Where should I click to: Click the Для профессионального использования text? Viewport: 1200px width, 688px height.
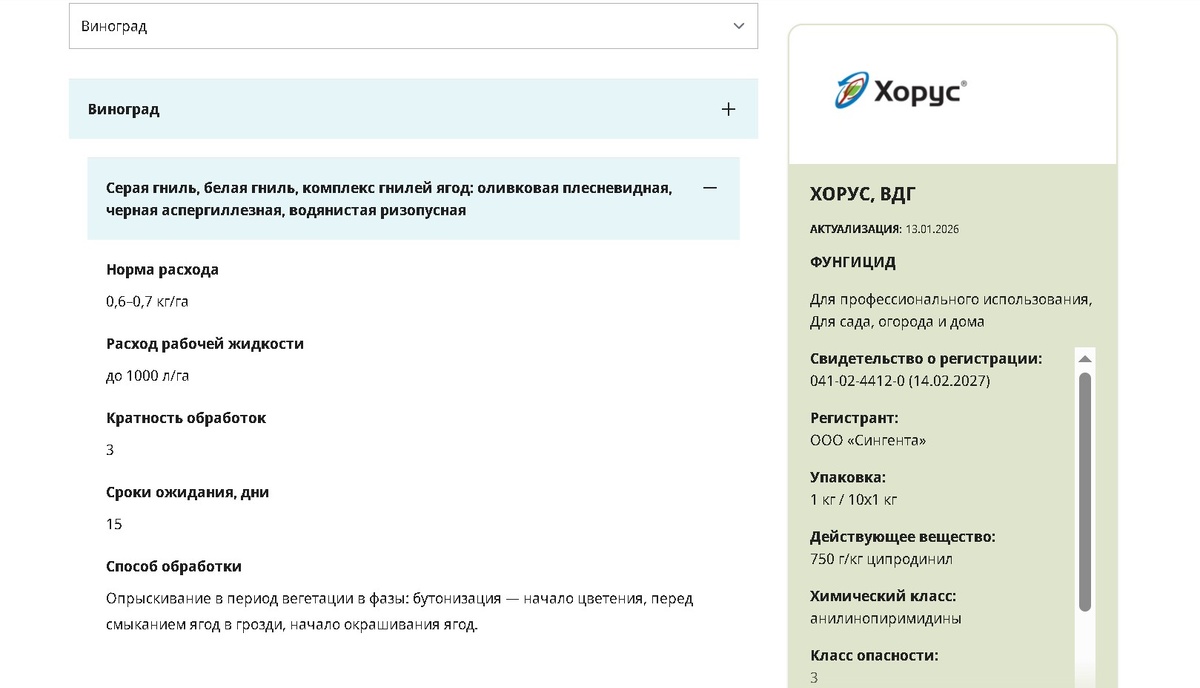coord(951,299)
